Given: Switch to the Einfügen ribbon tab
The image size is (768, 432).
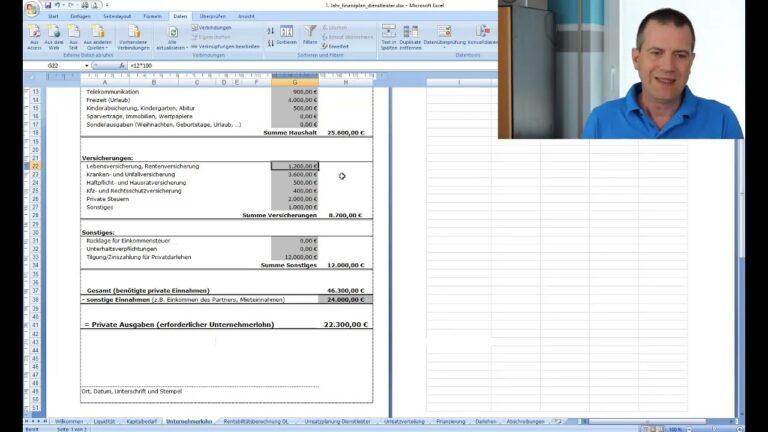Looking at the screenshot, I should click(x=80, y=17).
